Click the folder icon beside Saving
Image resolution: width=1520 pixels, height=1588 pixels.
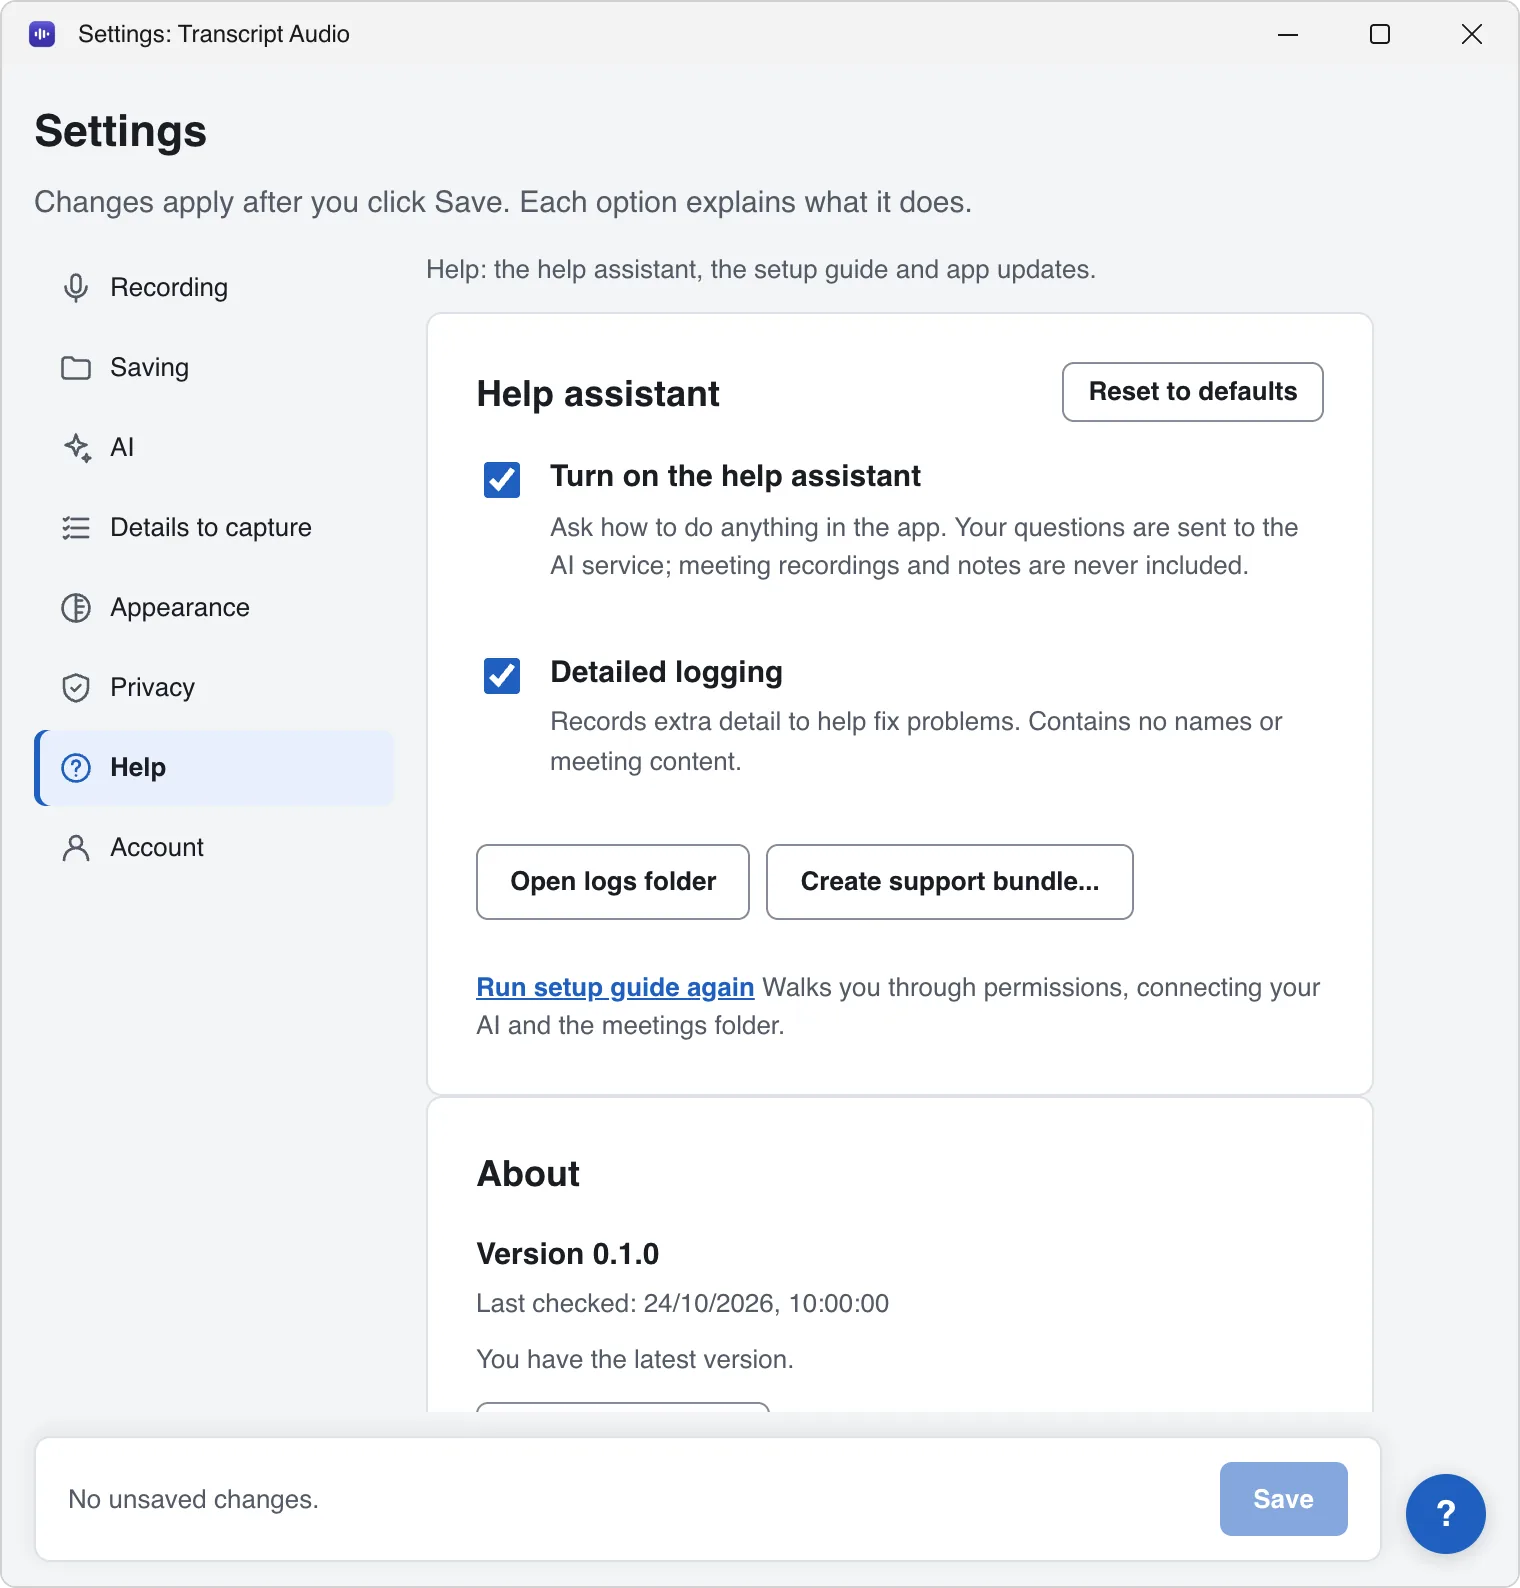click(76, 368)
